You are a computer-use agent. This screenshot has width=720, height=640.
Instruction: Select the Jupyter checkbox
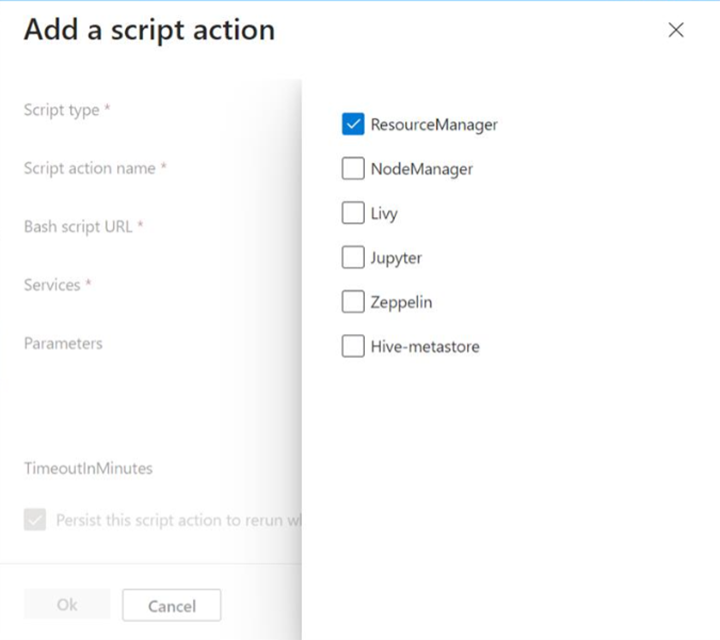(x=353, y=258)
